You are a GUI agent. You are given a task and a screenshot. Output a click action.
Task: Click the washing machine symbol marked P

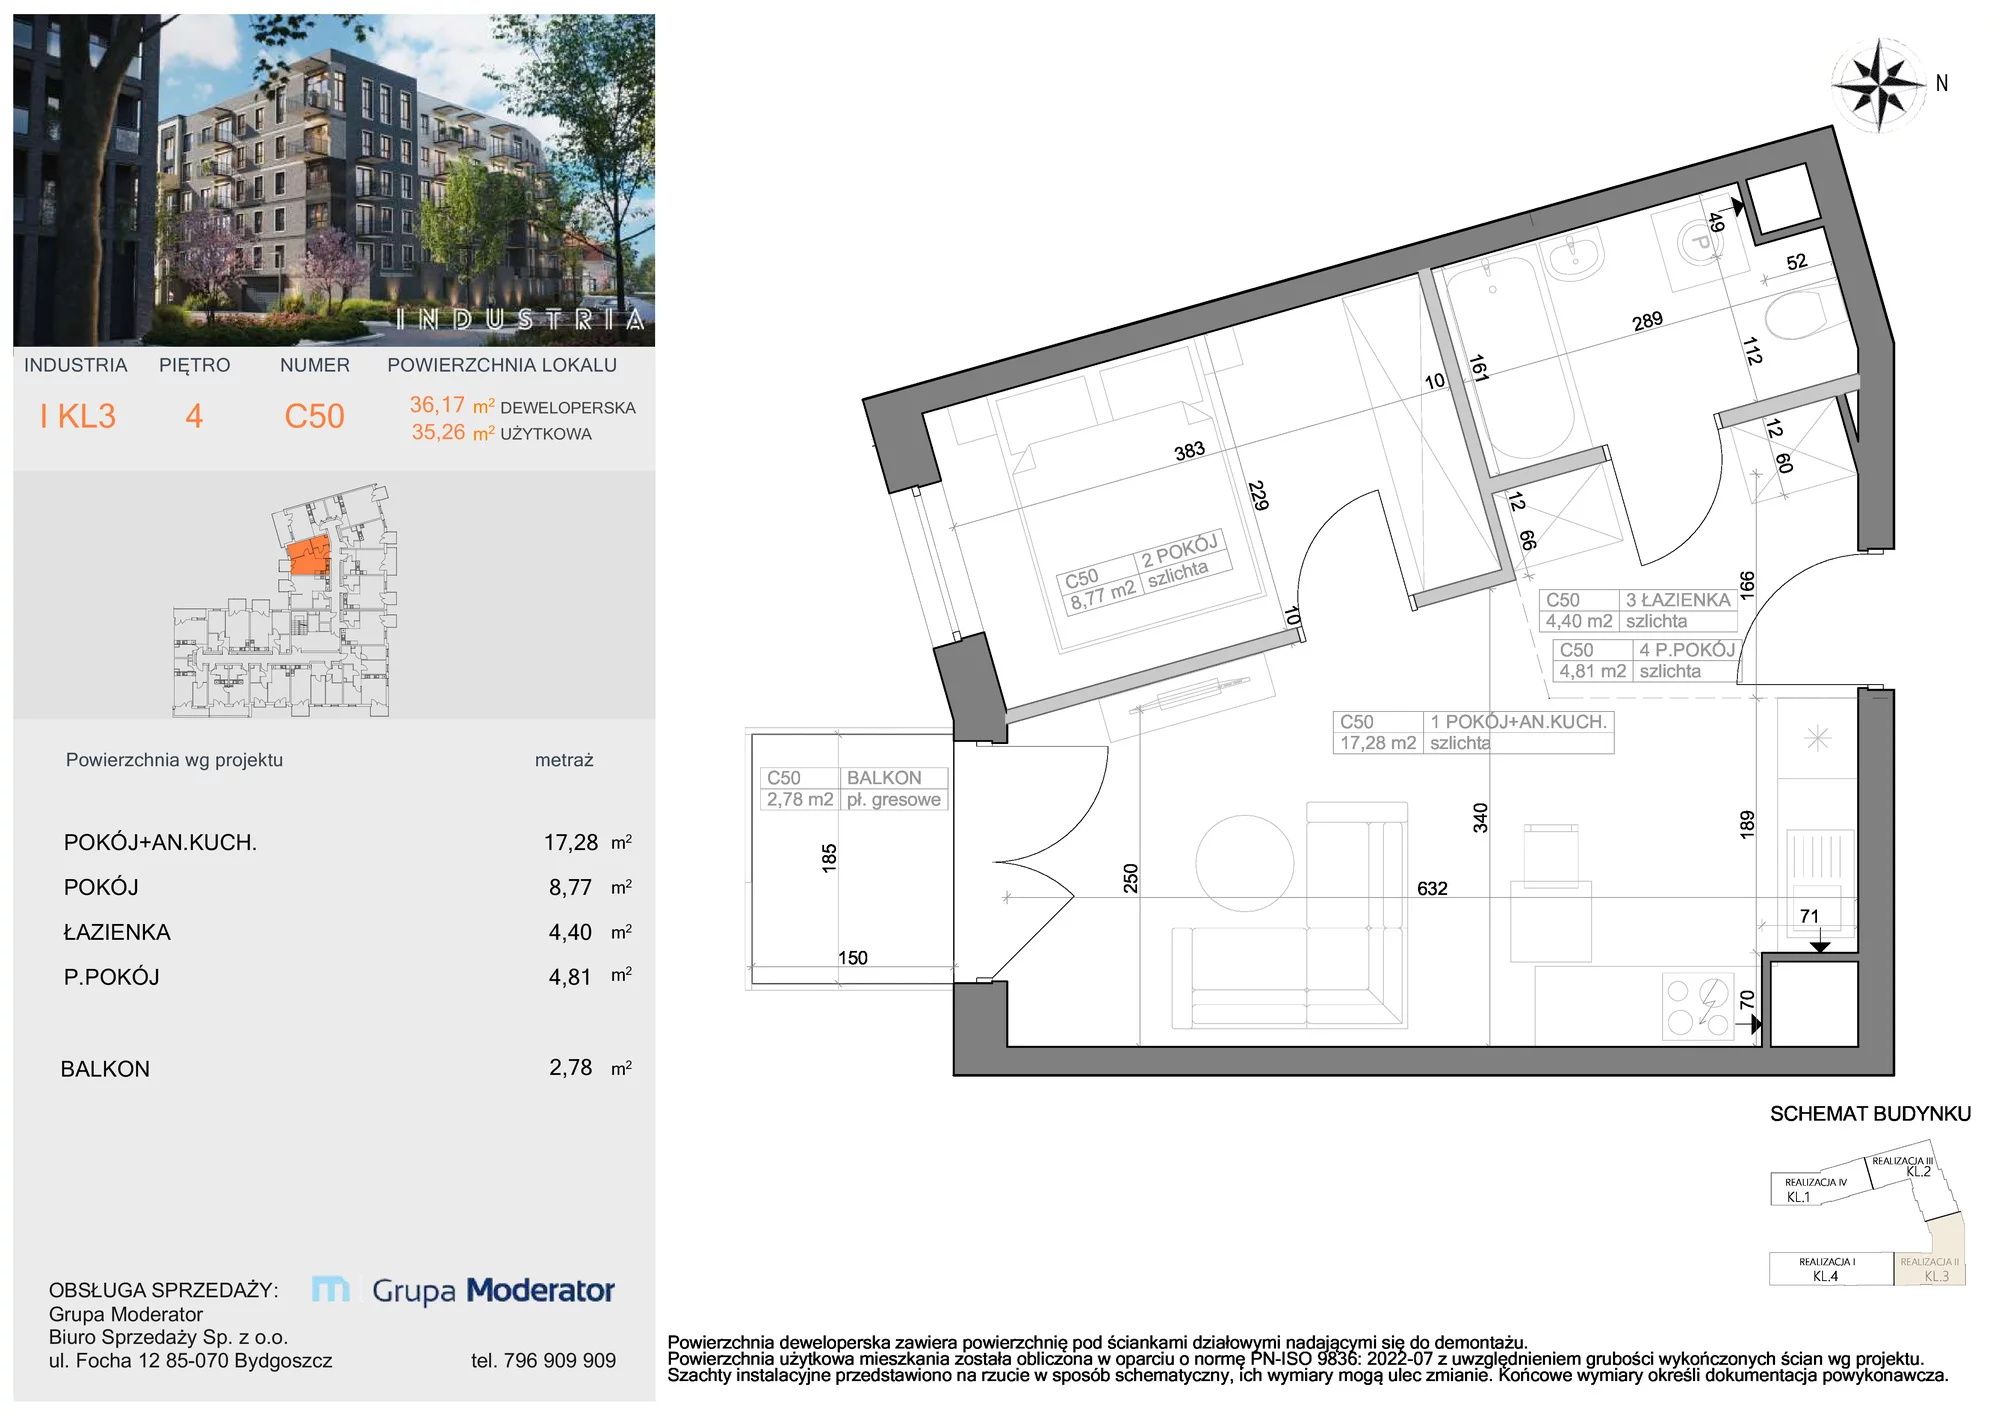[x=1699, y=241]
